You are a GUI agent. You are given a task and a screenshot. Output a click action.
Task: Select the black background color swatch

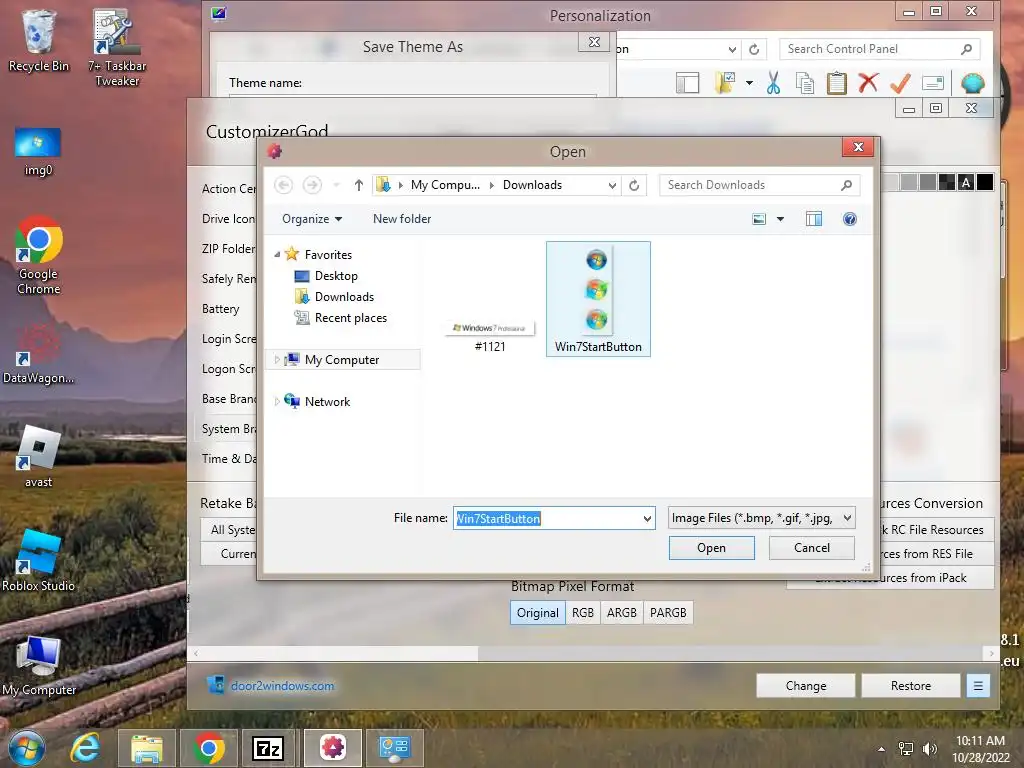click(985, 182)
